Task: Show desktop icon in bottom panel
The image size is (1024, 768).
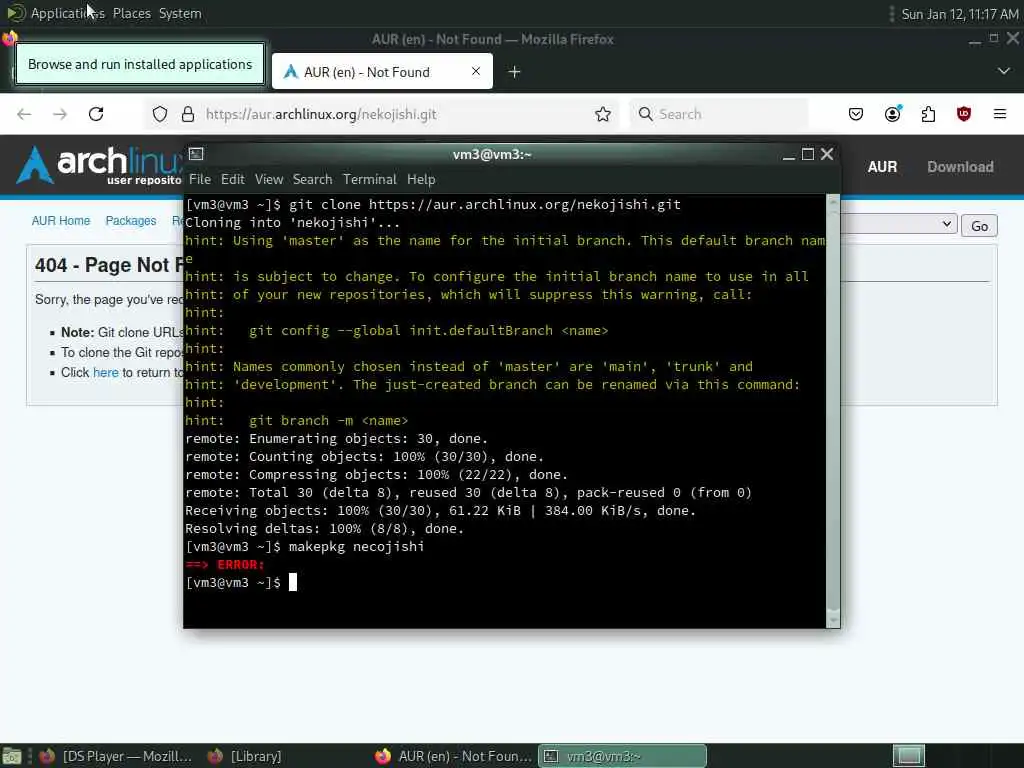Action: [x=11, y=756]
